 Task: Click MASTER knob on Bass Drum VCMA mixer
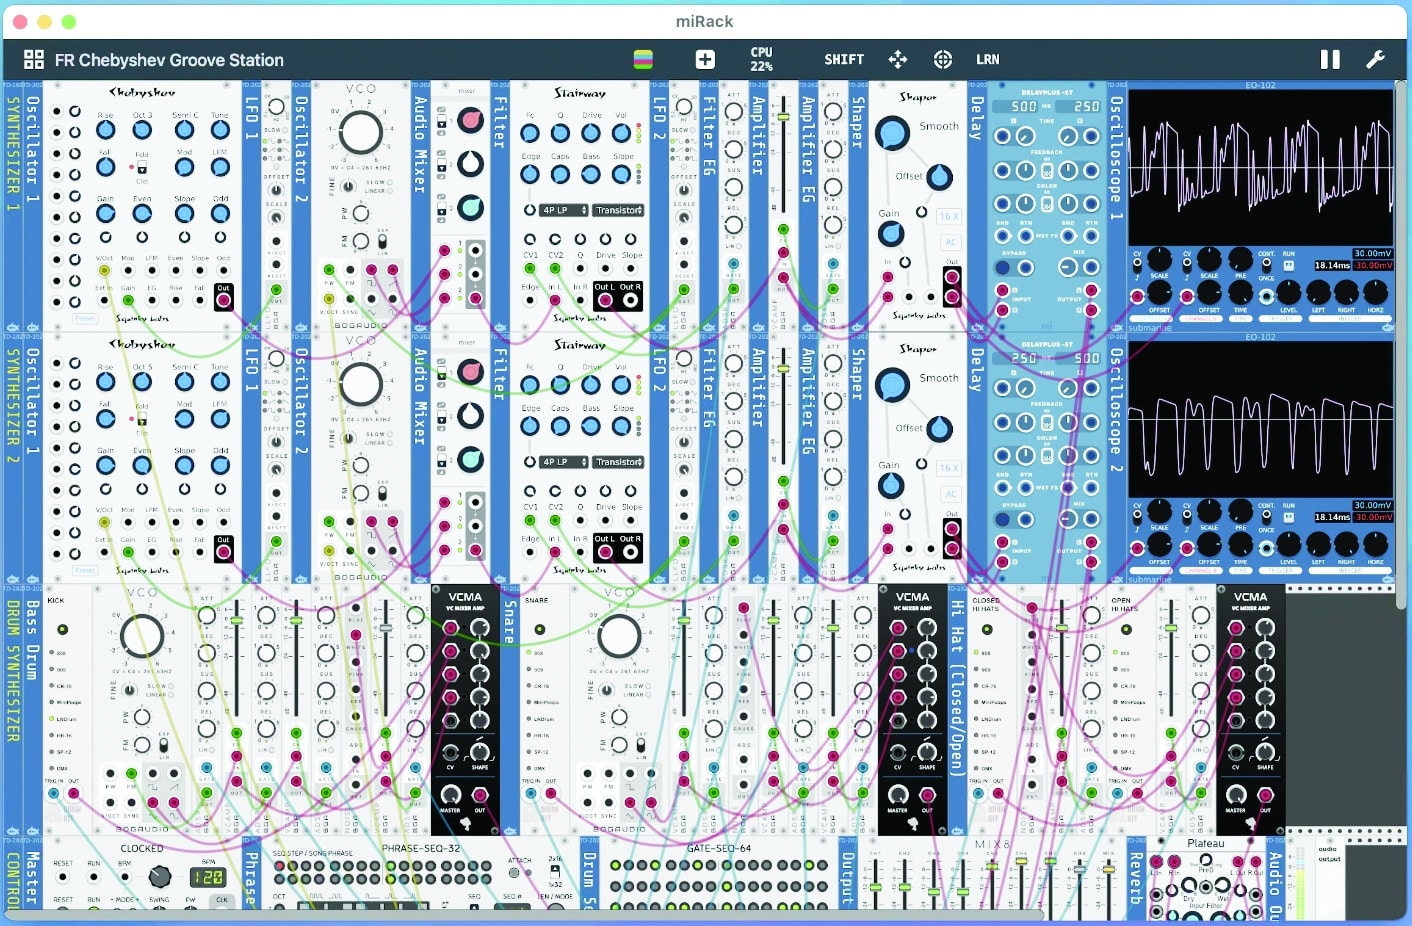click(450, 795)
